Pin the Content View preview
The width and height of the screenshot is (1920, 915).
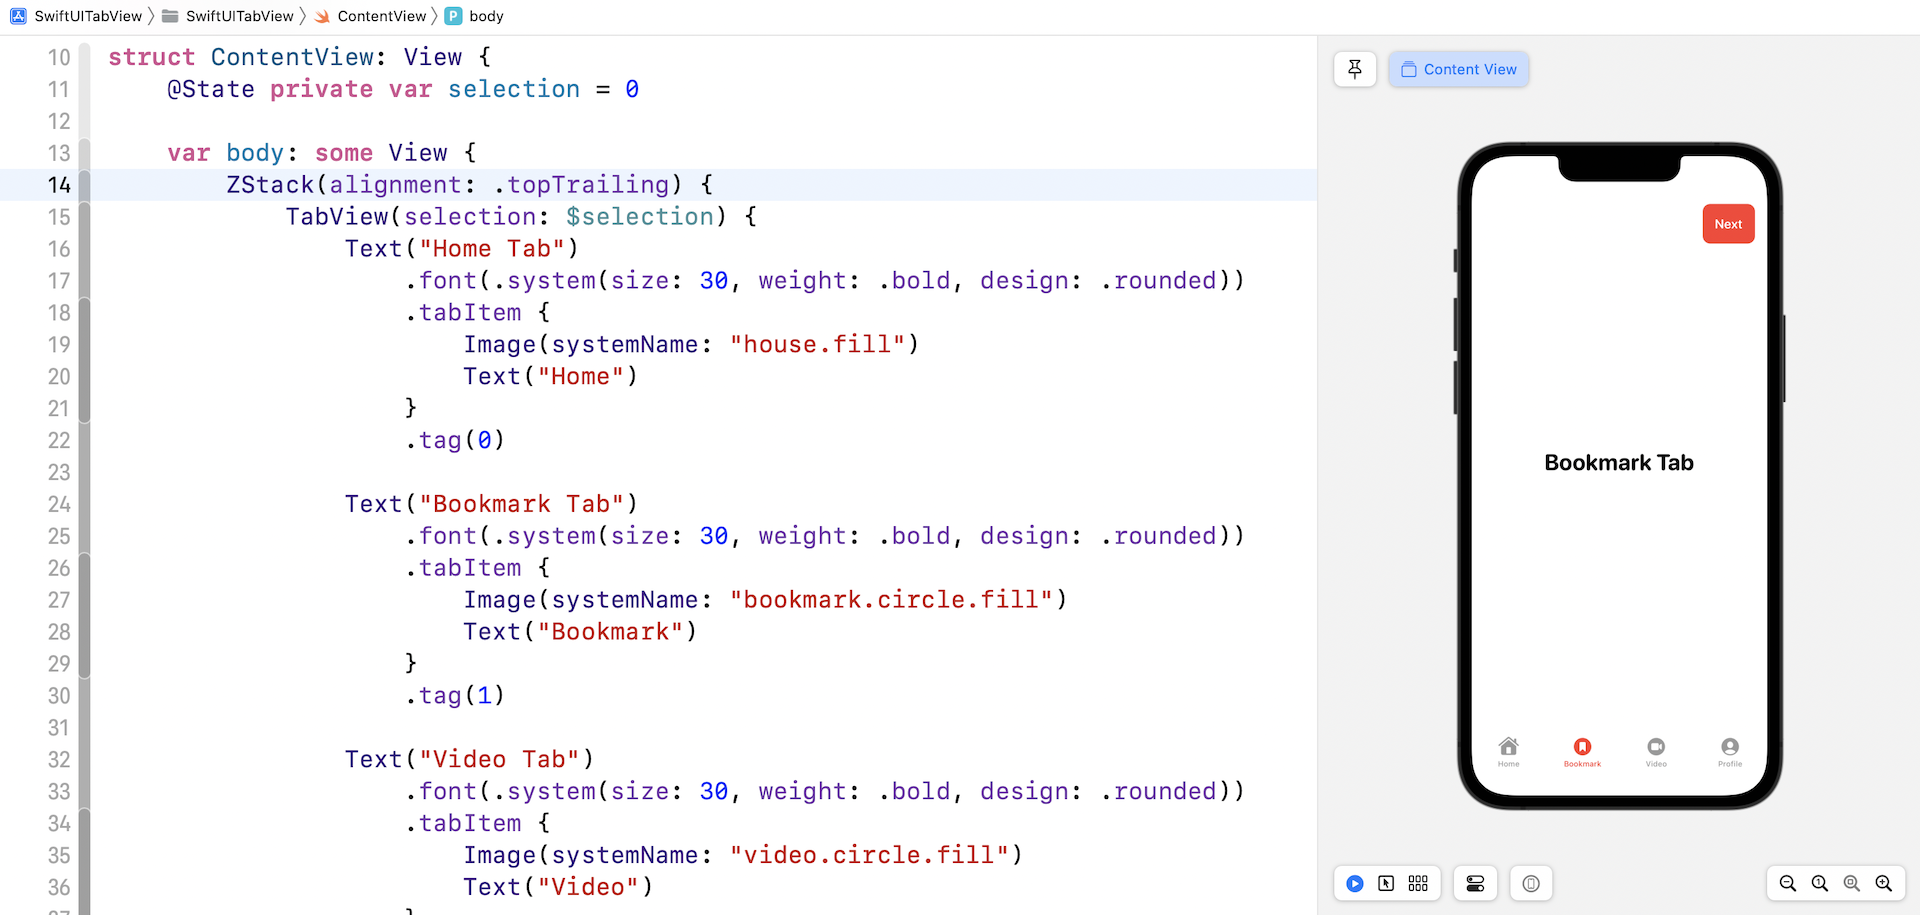coord(1355,69)
